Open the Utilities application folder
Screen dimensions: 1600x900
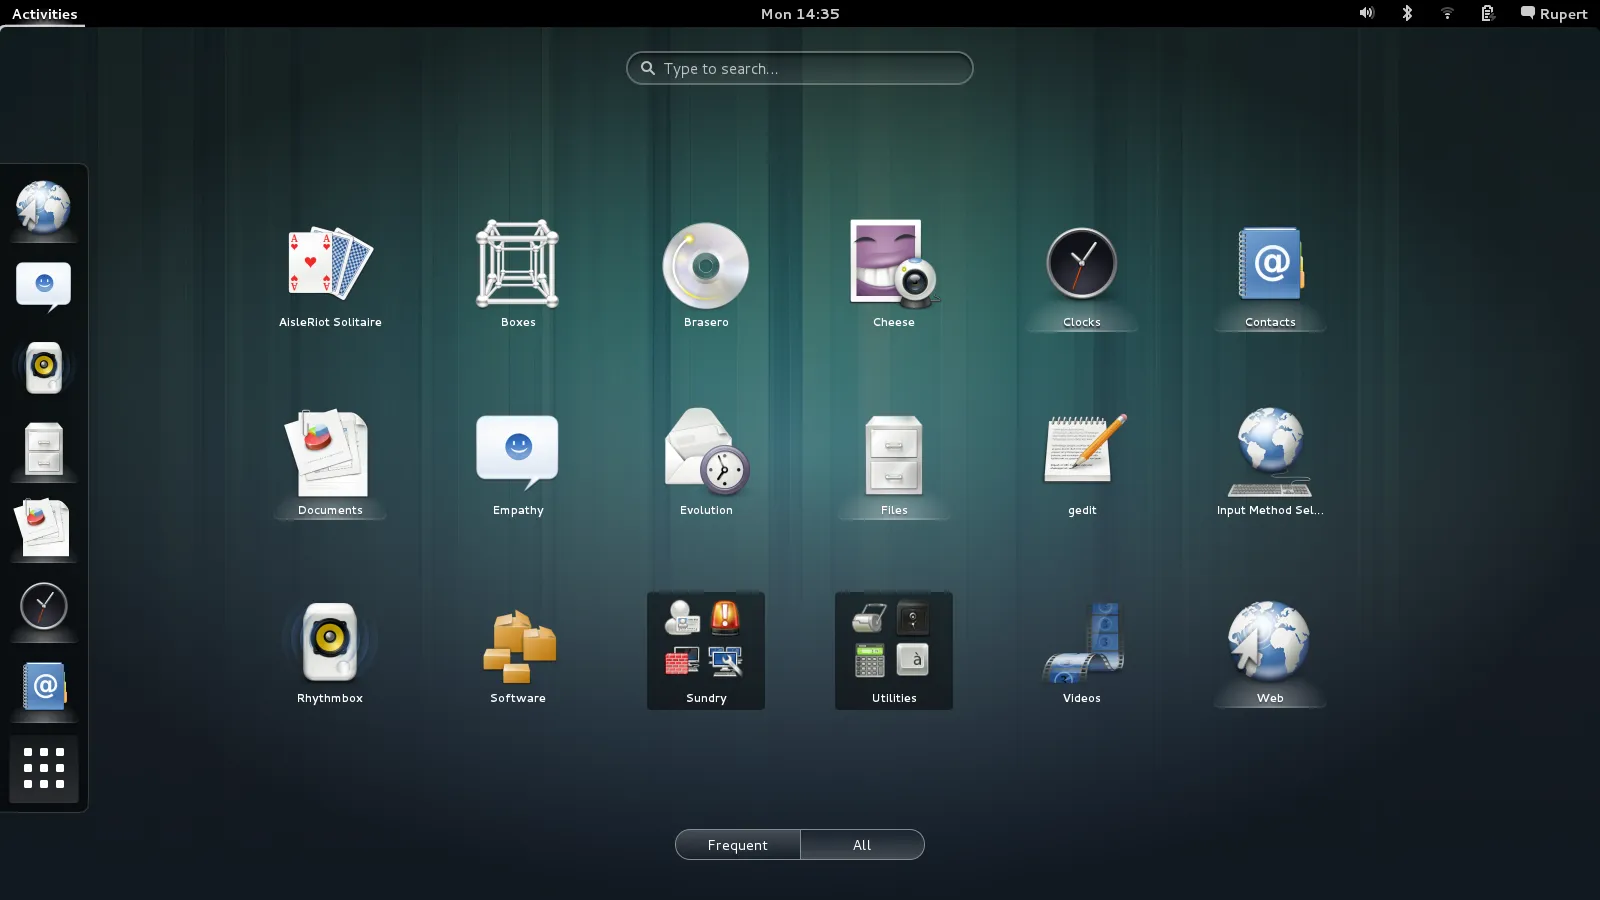[x=893, y=645]
